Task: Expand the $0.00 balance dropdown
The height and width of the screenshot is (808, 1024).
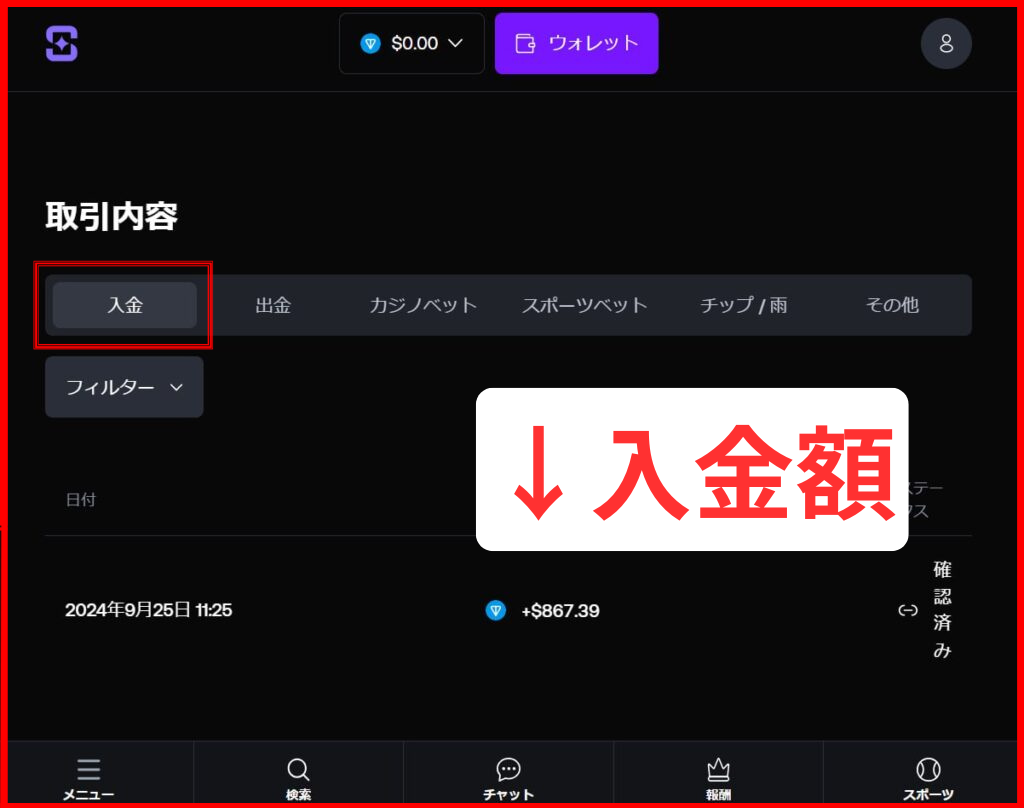Action: (411, 43)
